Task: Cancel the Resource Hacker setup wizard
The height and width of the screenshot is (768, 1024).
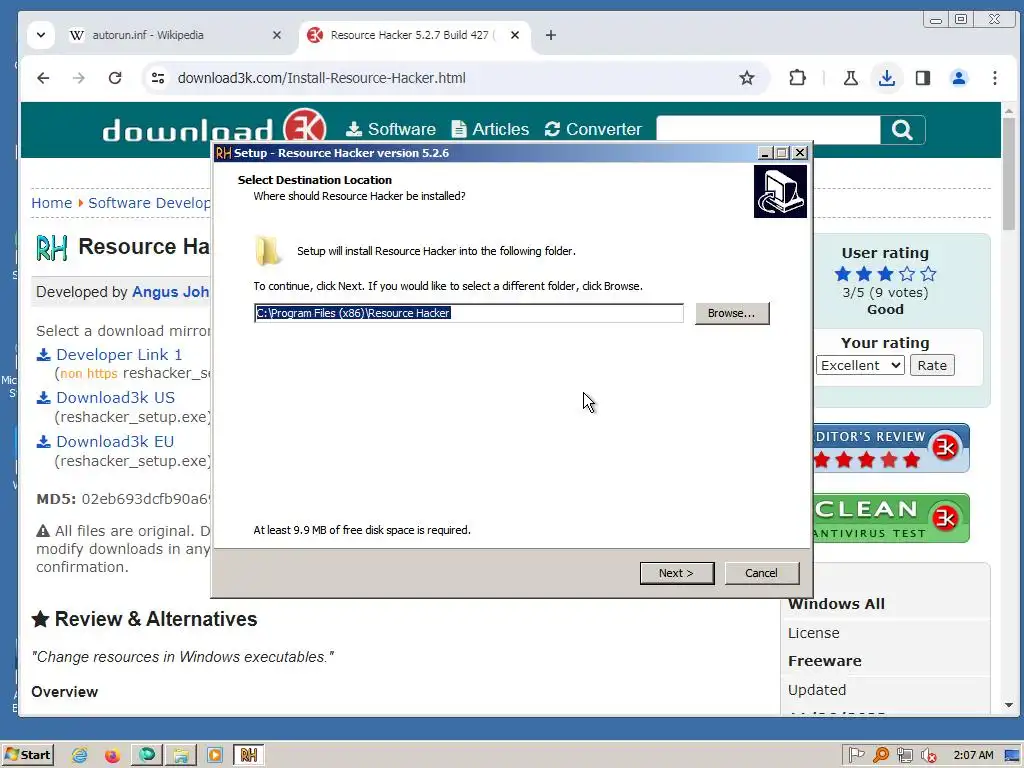Action: point(761,573)
